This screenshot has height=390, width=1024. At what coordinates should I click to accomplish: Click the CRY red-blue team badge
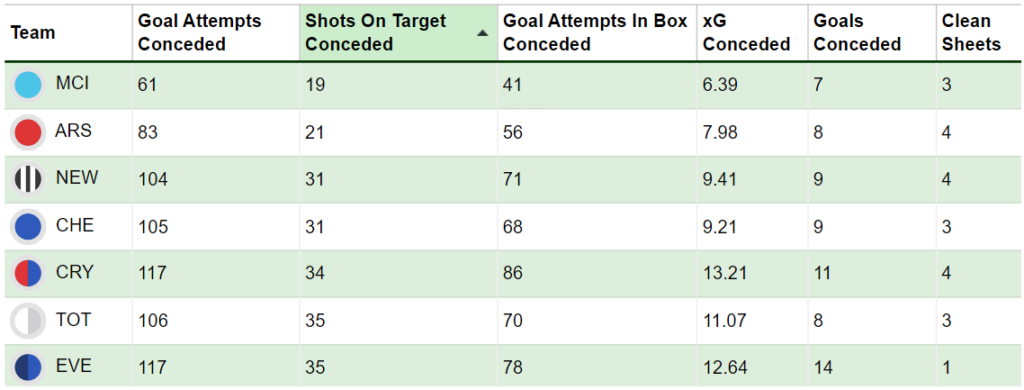[28, 274]
